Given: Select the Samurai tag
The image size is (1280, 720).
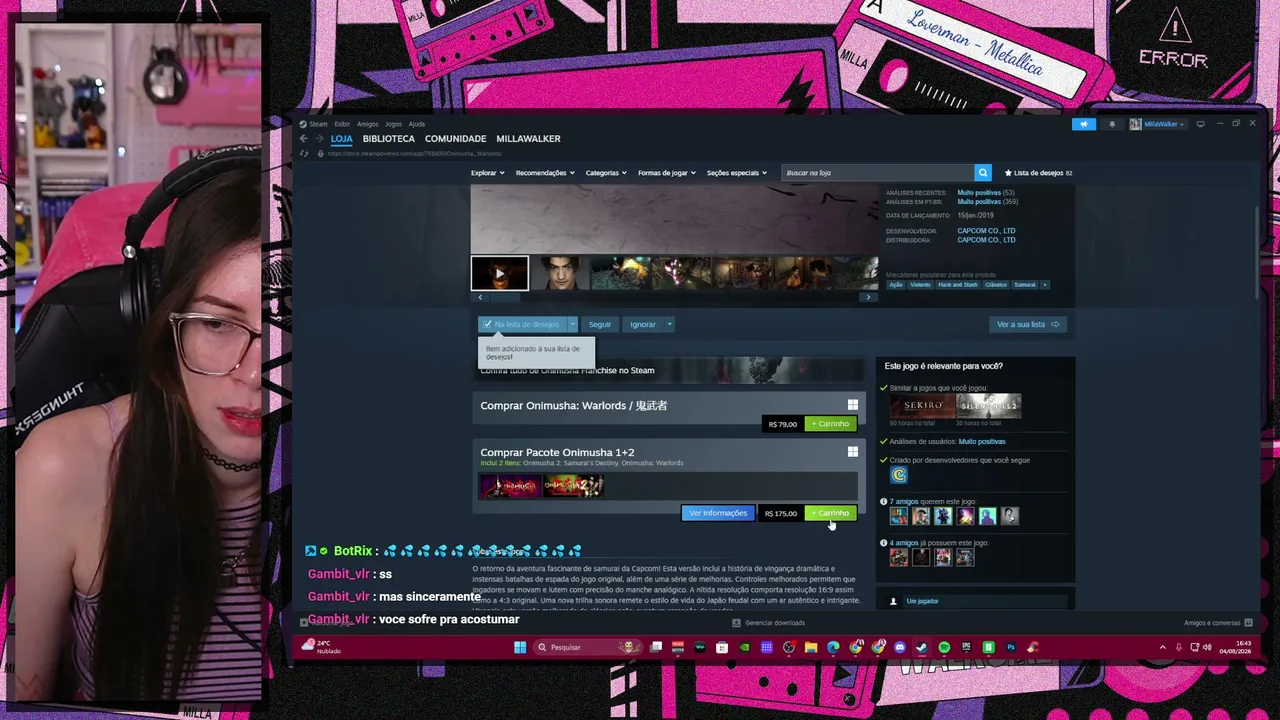Looking at the screenshot, I should point(1024,285).
